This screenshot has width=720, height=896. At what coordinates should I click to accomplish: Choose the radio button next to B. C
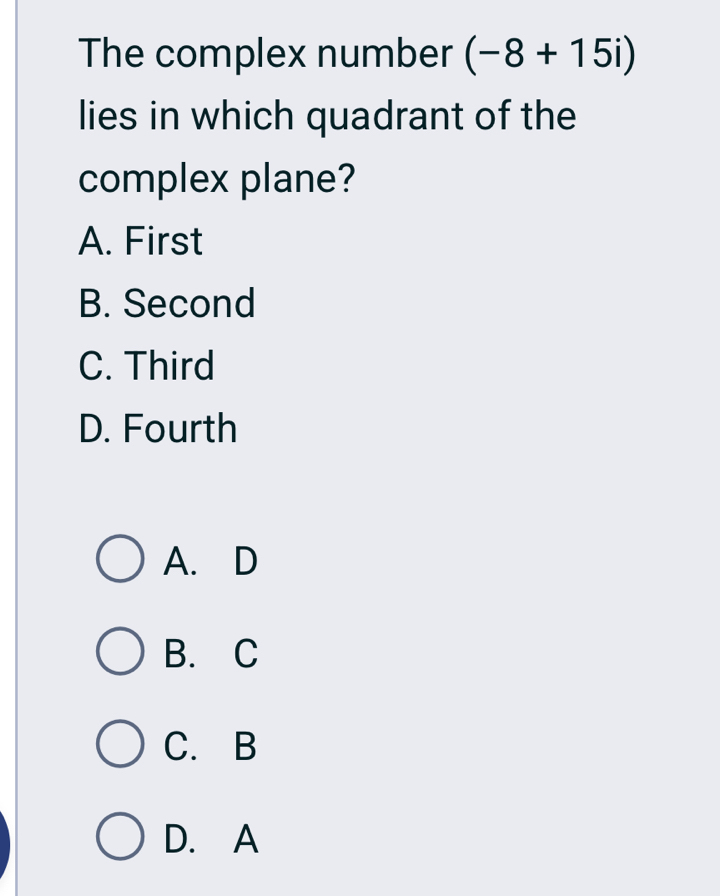coord(120,654)
